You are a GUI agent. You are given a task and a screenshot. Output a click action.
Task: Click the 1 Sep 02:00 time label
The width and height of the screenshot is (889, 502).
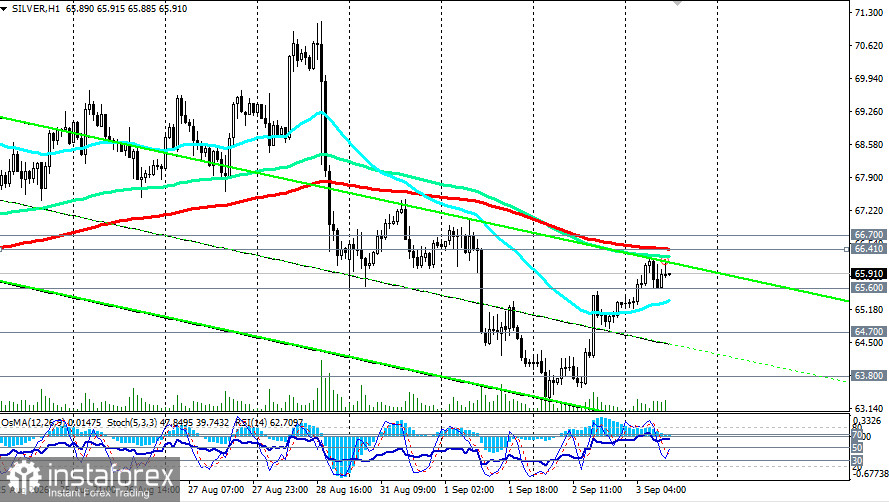point(469,490)
